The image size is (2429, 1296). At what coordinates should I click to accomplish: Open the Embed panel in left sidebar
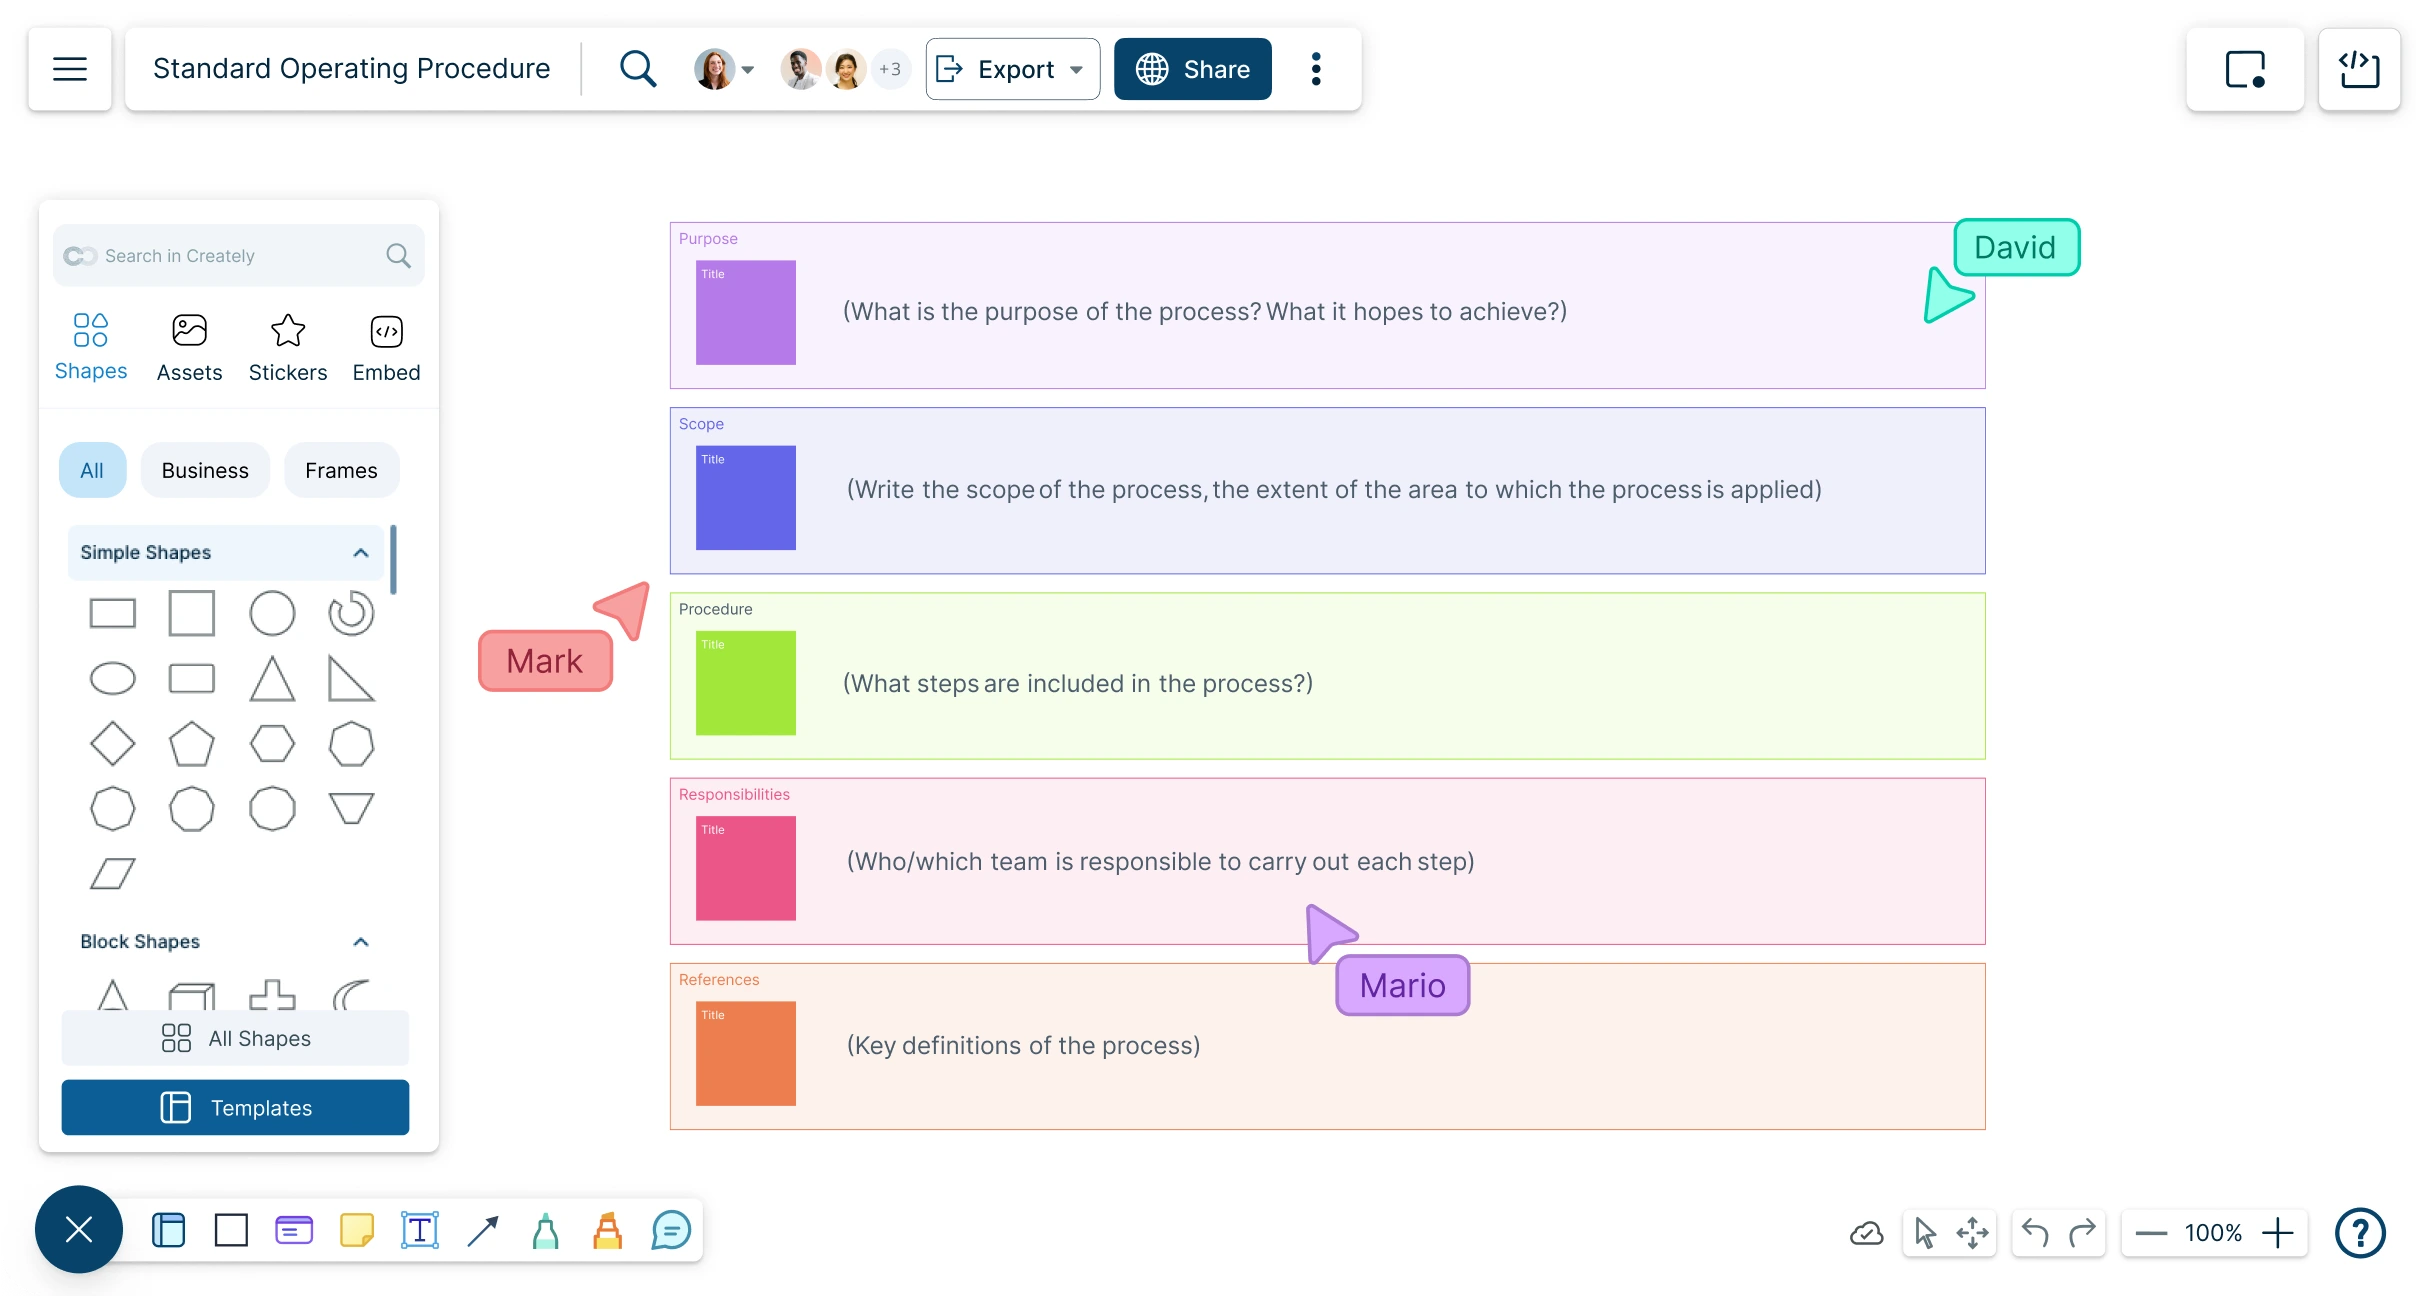pyautogui.click(x=386, y=345)
